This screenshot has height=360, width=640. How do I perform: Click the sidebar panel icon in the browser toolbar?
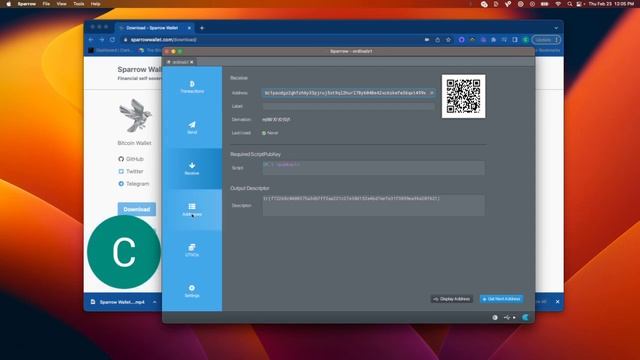coord(515,40)
